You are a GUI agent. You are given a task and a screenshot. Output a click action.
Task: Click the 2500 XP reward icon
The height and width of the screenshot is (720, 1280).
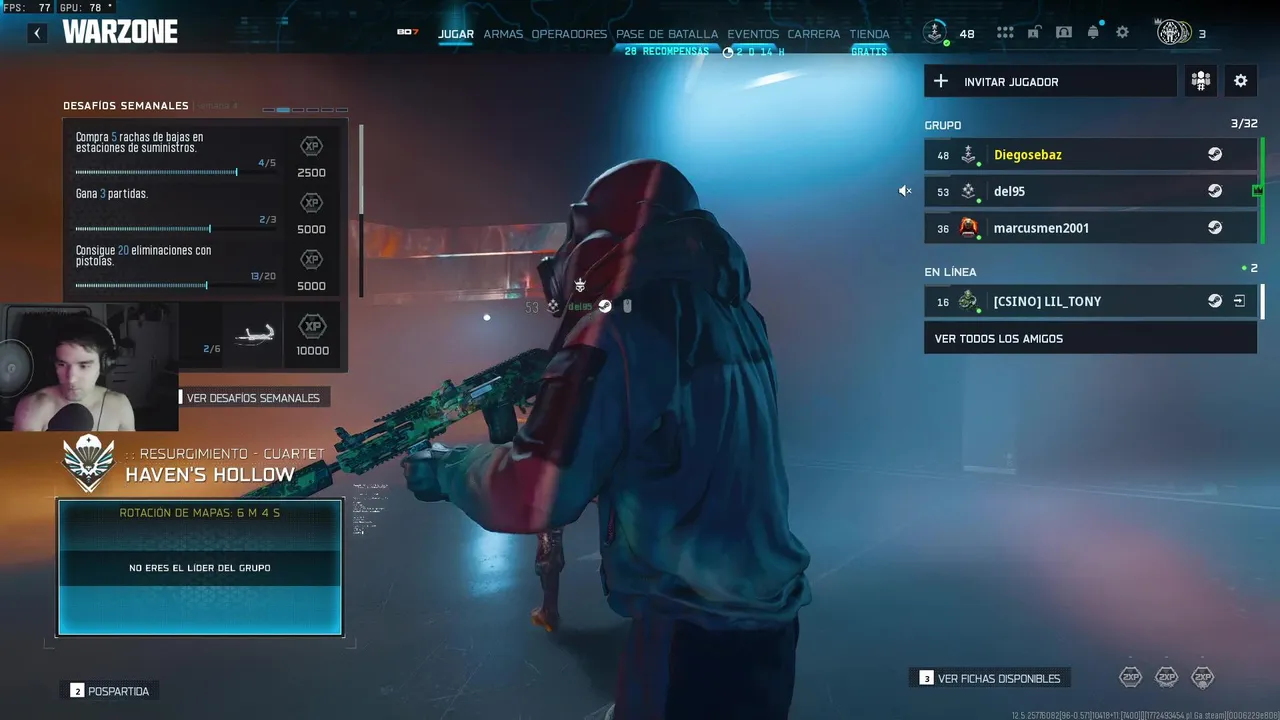(x=312, y=146)
